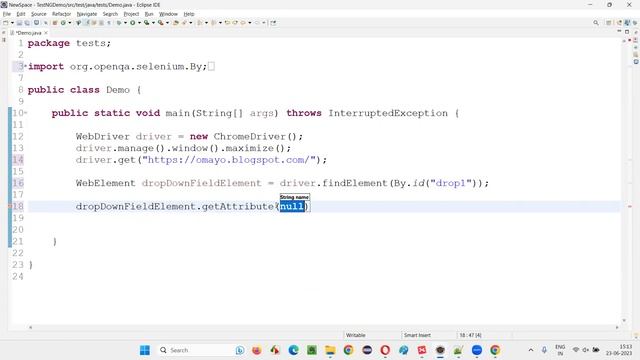The image size is (640, 360).
Task: Open the New wizard dropdown arrow
Action: click(x=12, y=23)
